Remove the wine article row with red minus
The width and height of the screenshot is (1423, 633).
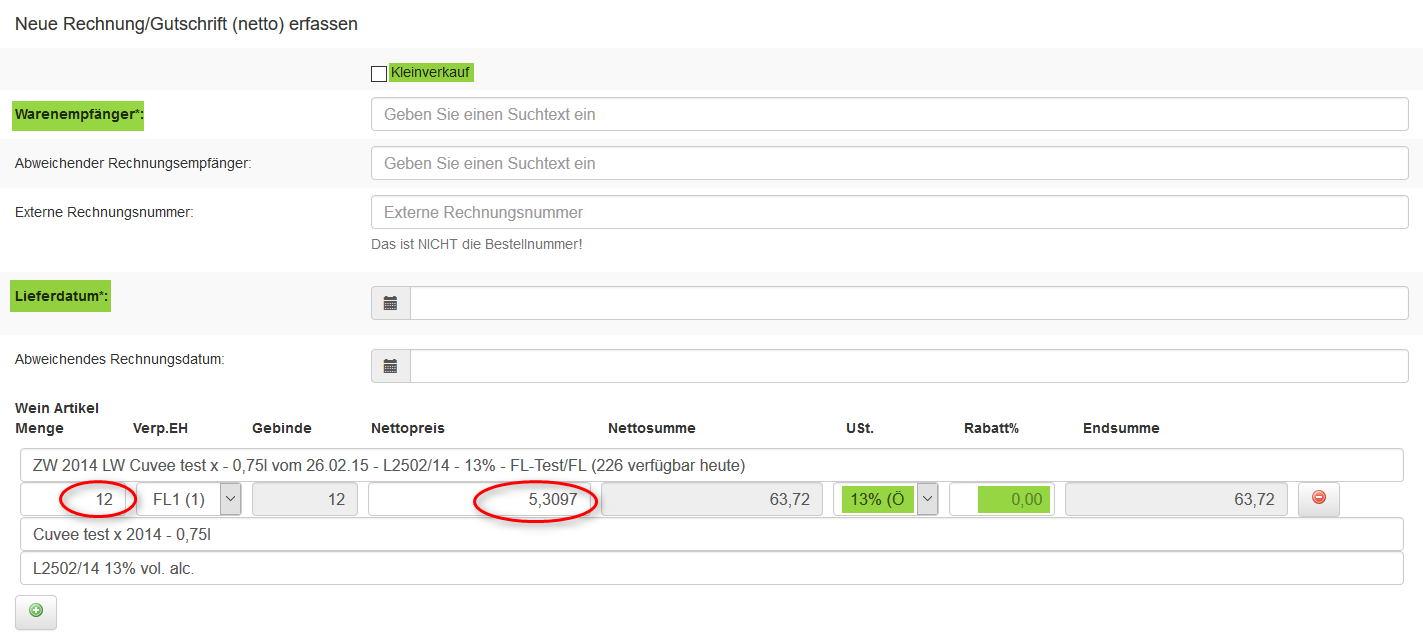click(1318, 498)
